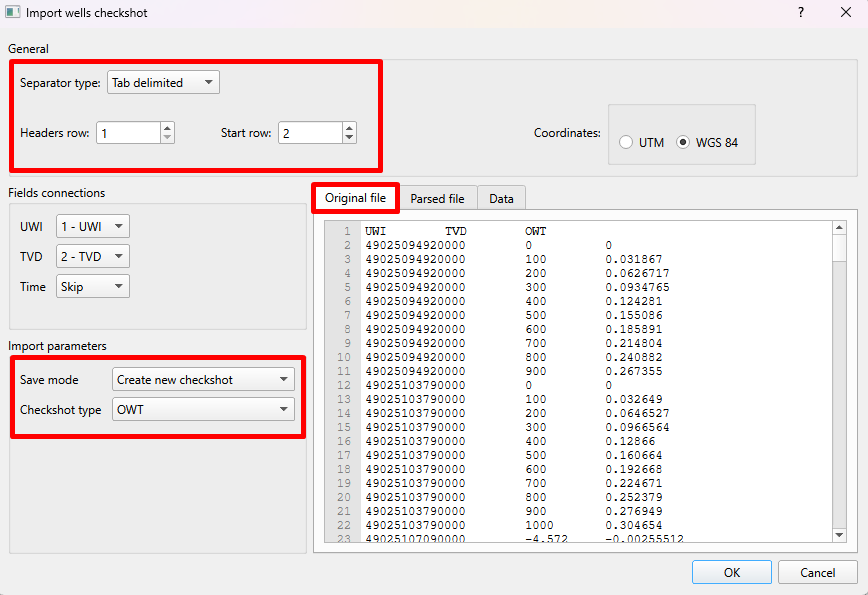Select the Original file tab

(x=355, y=197)
